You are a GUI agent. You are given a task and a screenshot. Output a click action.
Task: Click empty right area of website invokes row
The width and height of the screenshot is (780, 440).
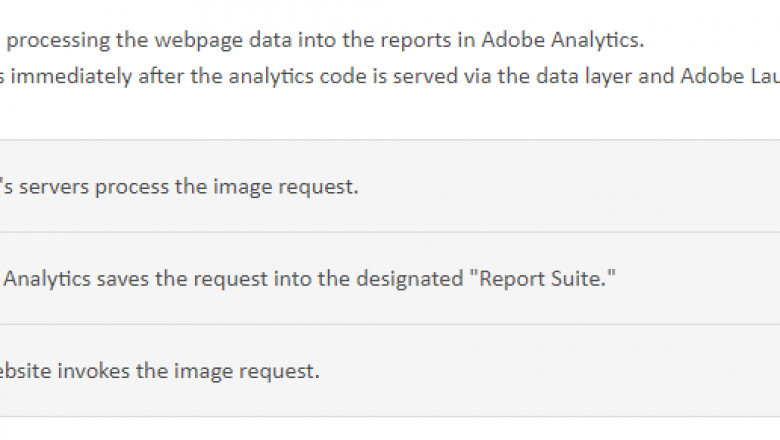click(600, 371)
